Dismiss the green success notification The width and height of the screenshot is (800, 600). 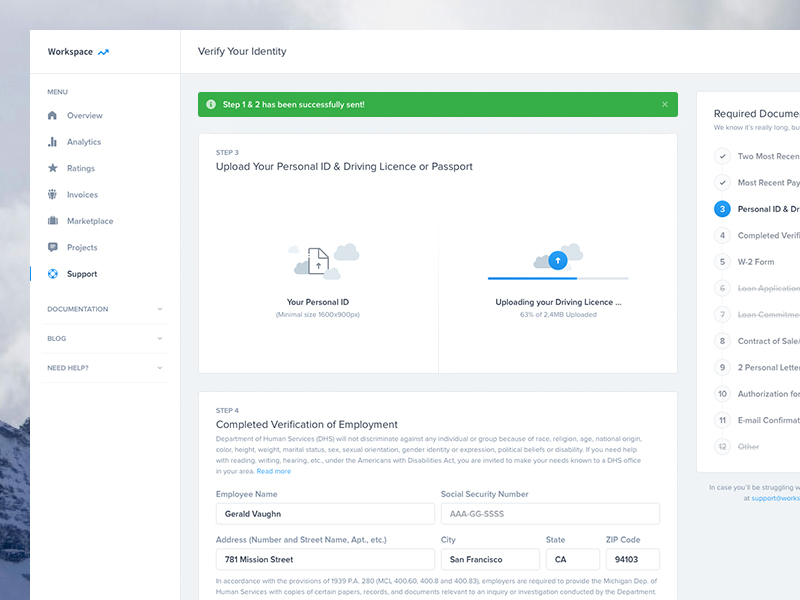pyautogui.click(x=664, y=104)
